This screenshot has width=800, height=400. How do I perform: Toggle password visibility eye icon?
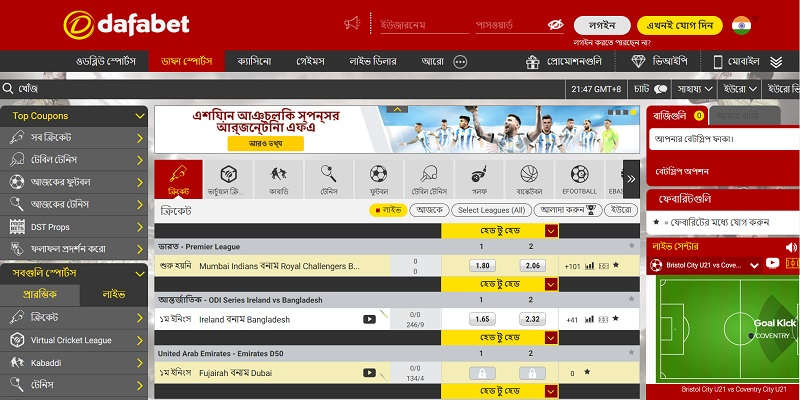coord(556,25)
